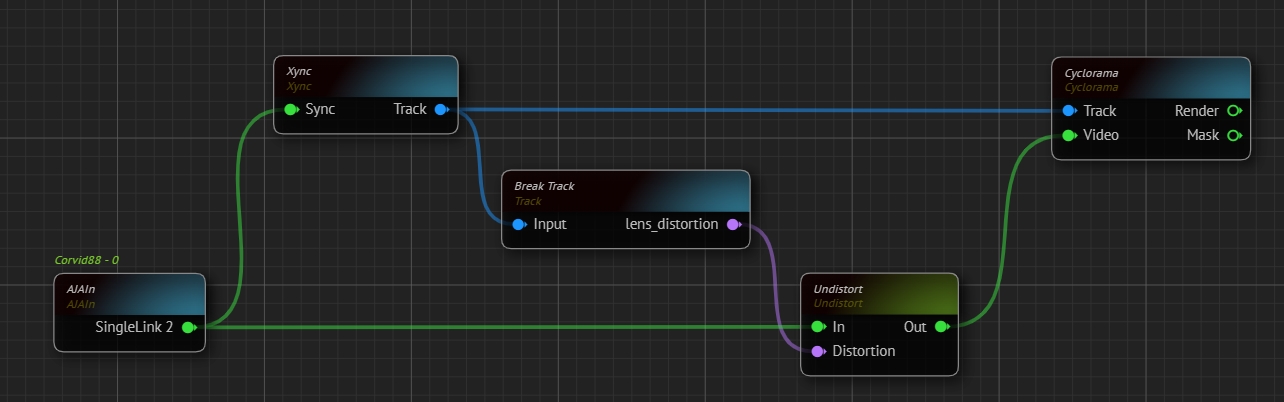
Task: Select the Cyclorama node header
Action: click(x=1150, y=79)
